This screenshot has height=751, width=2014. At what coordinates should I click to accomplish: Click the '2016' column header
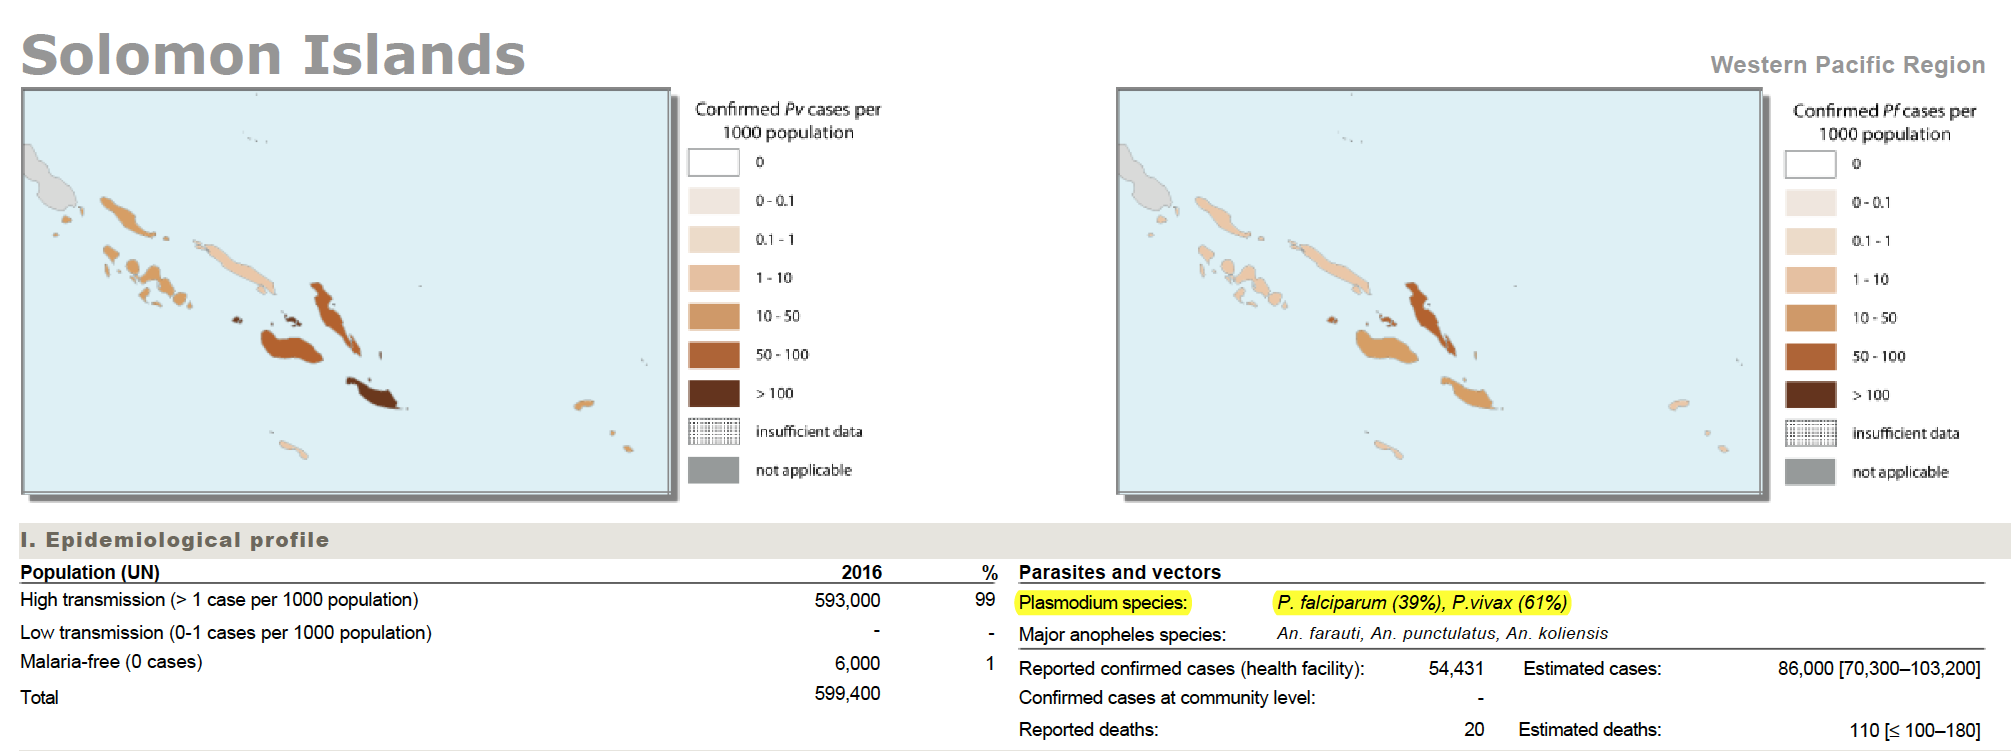click(861, 572)
